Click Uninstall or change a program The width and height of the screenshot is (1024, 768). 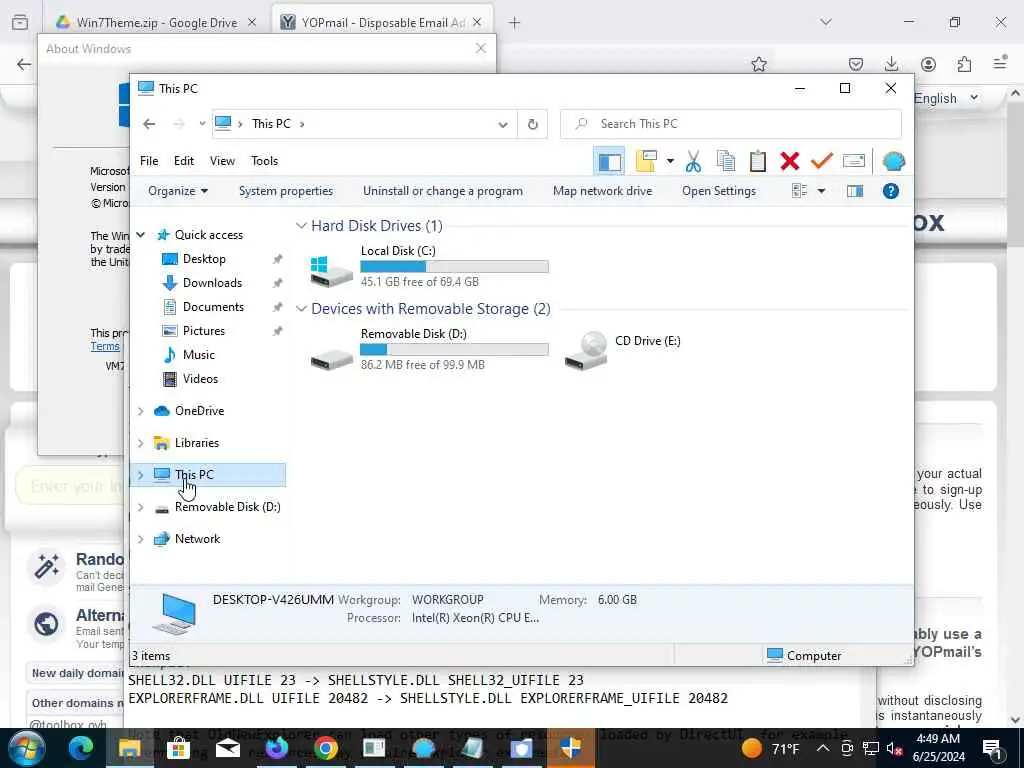(x=443, y=191)
